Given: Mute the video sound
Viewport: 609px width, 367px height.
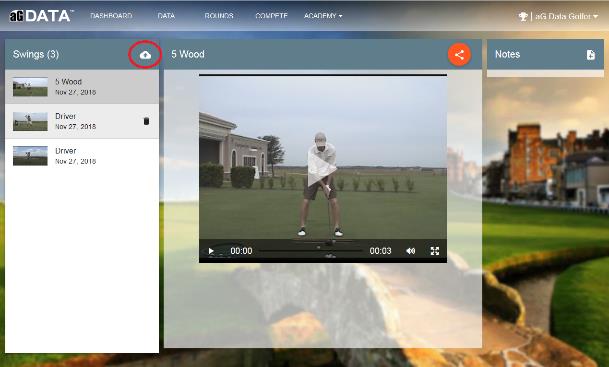Looking at the screenshot, I should coord(411,251).
